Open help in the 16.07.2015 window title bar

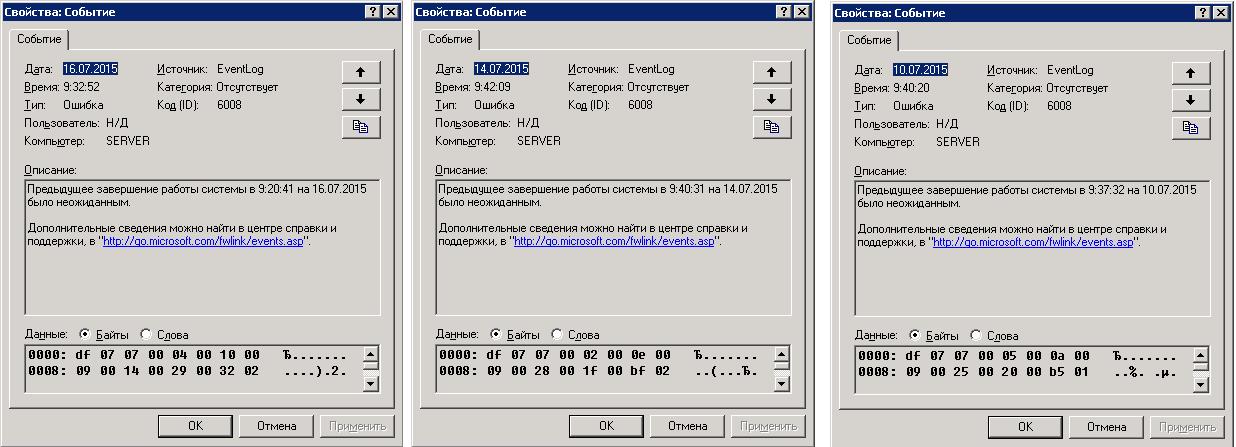coord(372,10)
